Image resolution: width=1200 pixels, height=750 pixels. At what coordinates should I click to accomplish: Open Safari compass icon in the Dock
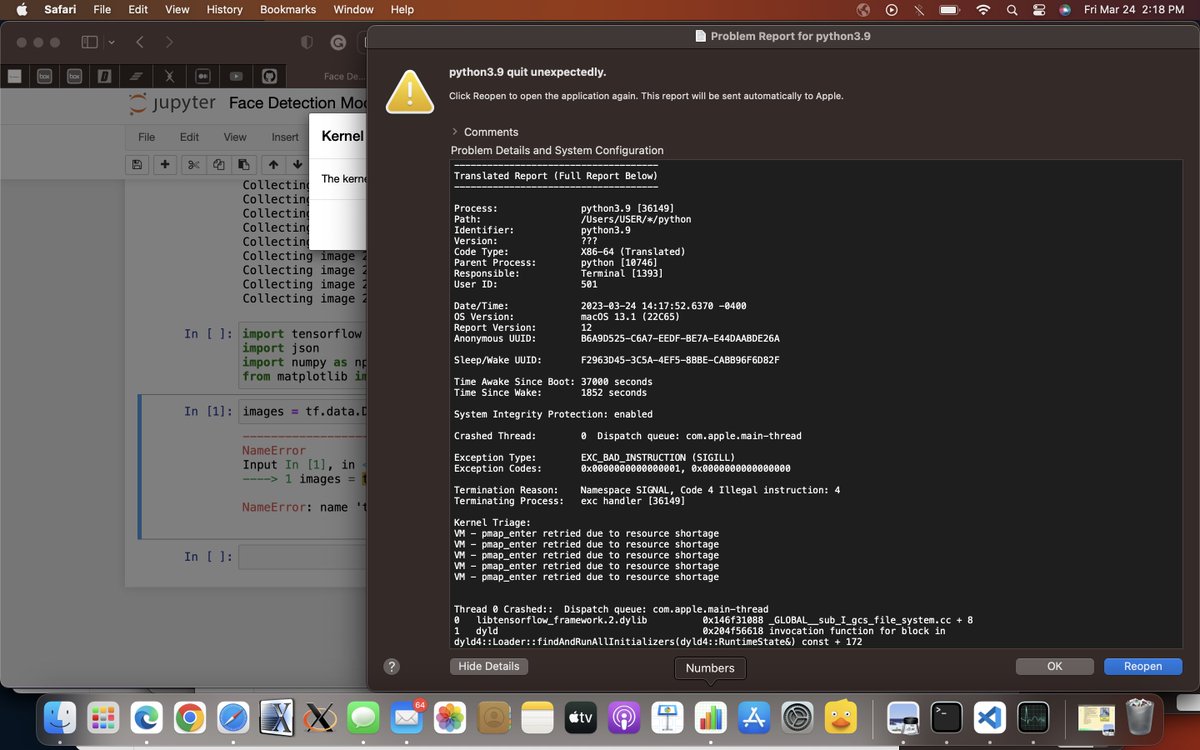click(x=233, y=716)
